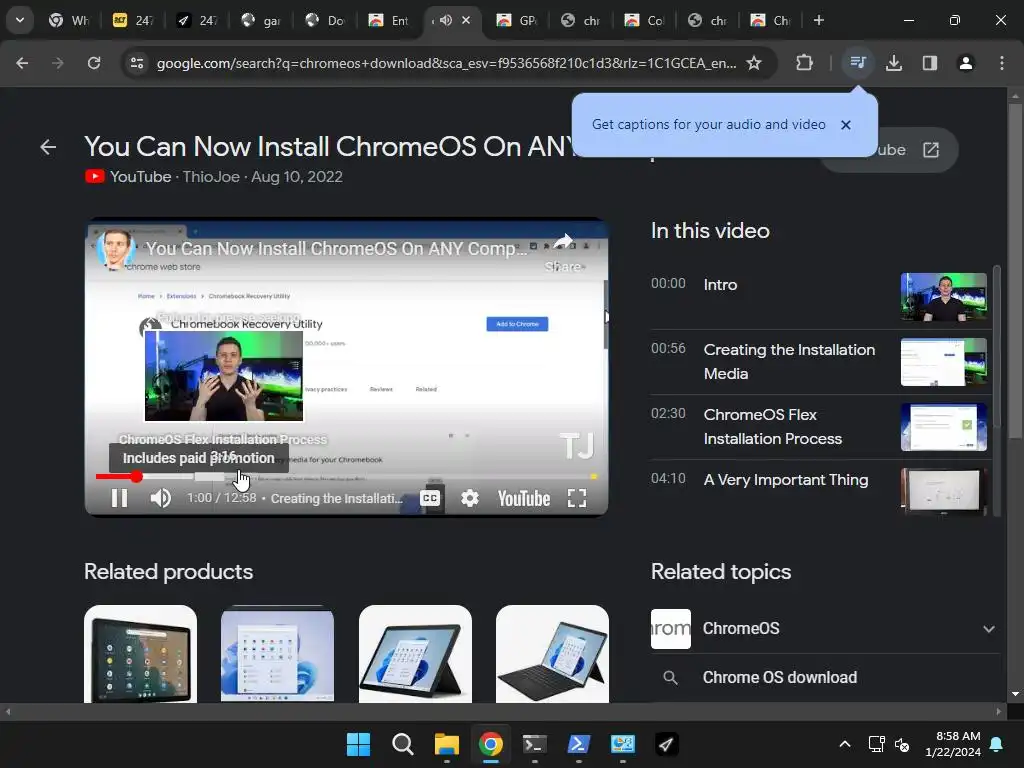
Task: Switch to the 'Do' tab
Action: click(x=325, y=20)
